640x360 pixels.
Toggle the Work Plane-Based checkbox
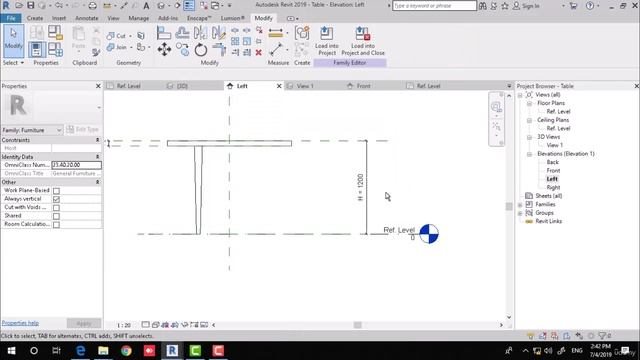pyautogui.click(x=56, y=191)
